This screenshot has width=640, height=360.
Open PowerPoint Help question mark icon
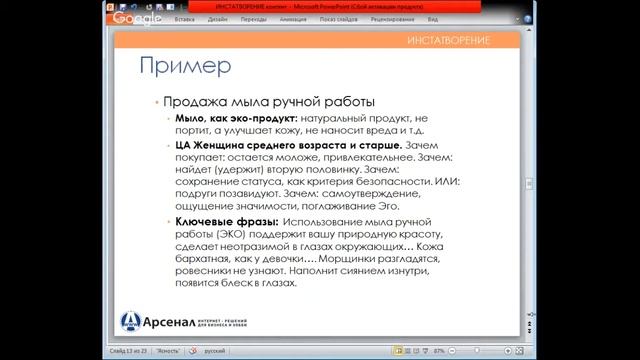[x=528, y=19]
